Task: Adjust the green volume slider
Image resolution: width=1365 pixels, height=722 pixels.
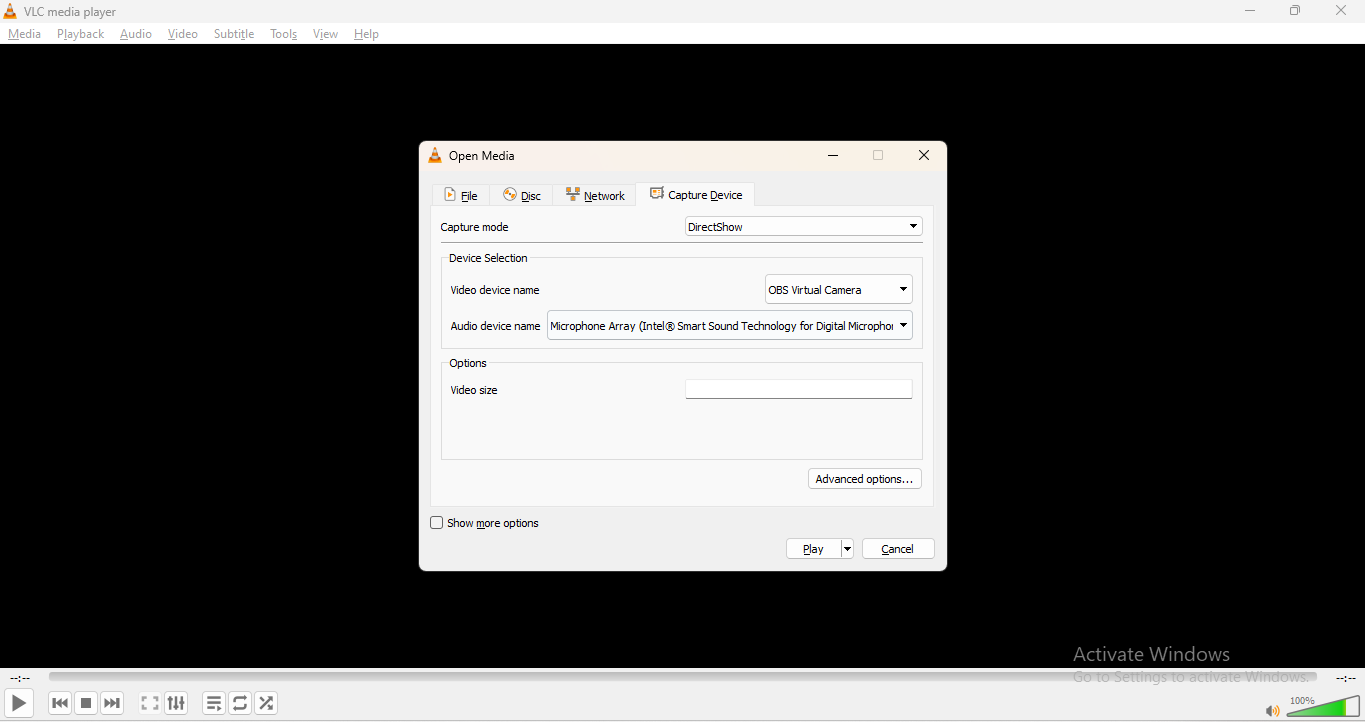Action: 1323,707
